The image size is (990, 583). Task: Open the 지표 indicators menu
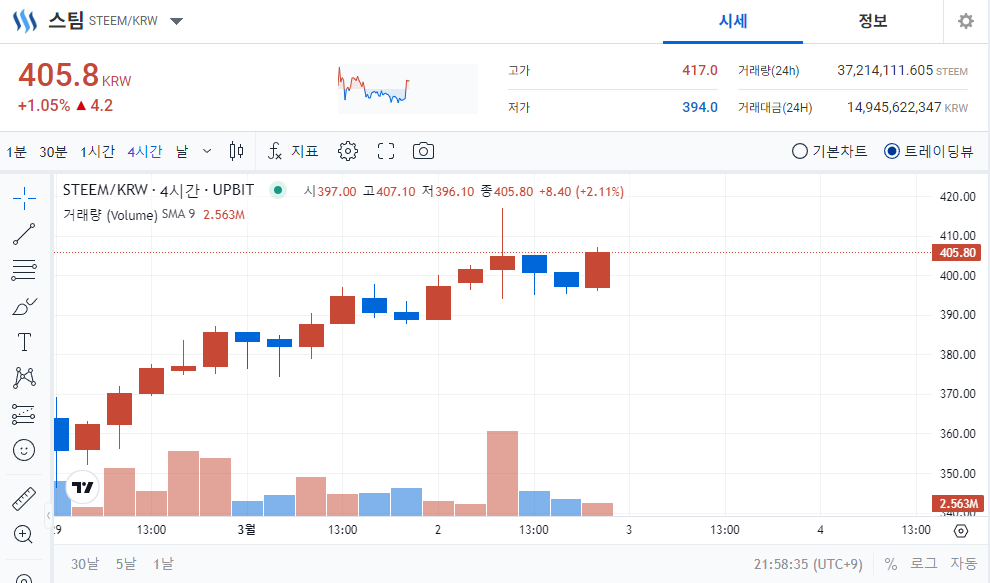point(293,152)
